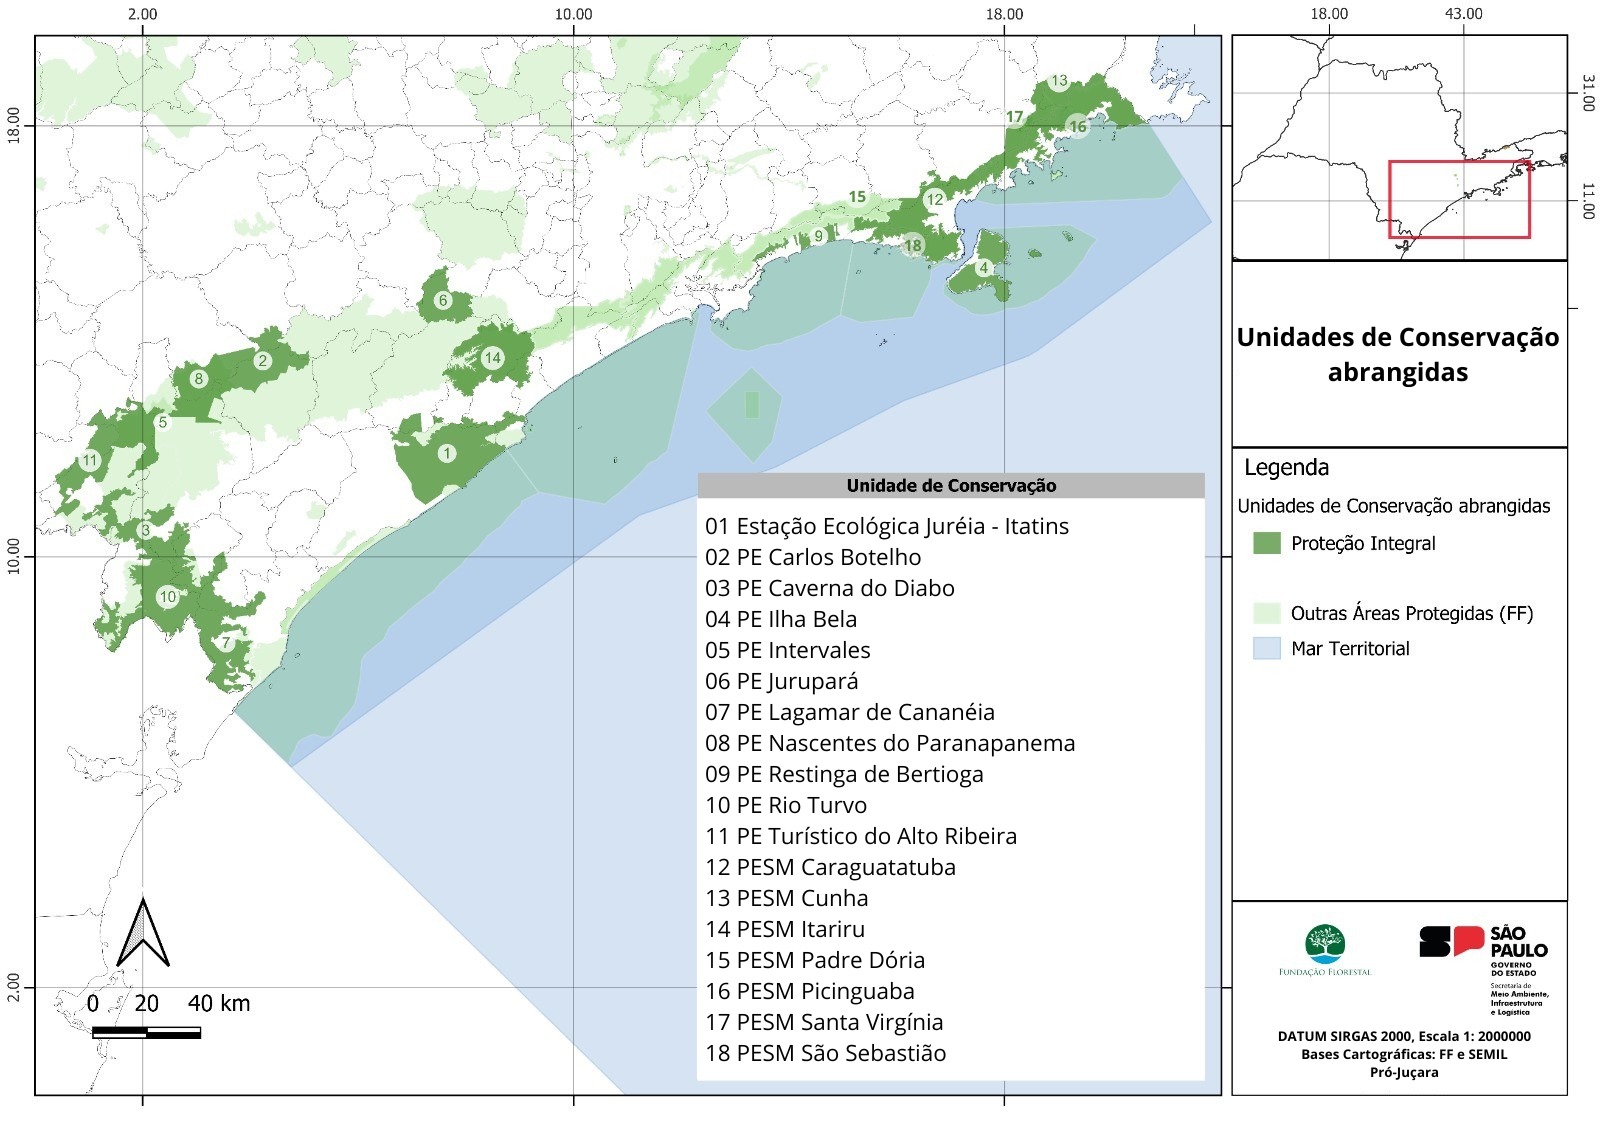Click the Mar Territorial blue legend swatch
Viewport: 1600px width, 1131px height.
1266,648
